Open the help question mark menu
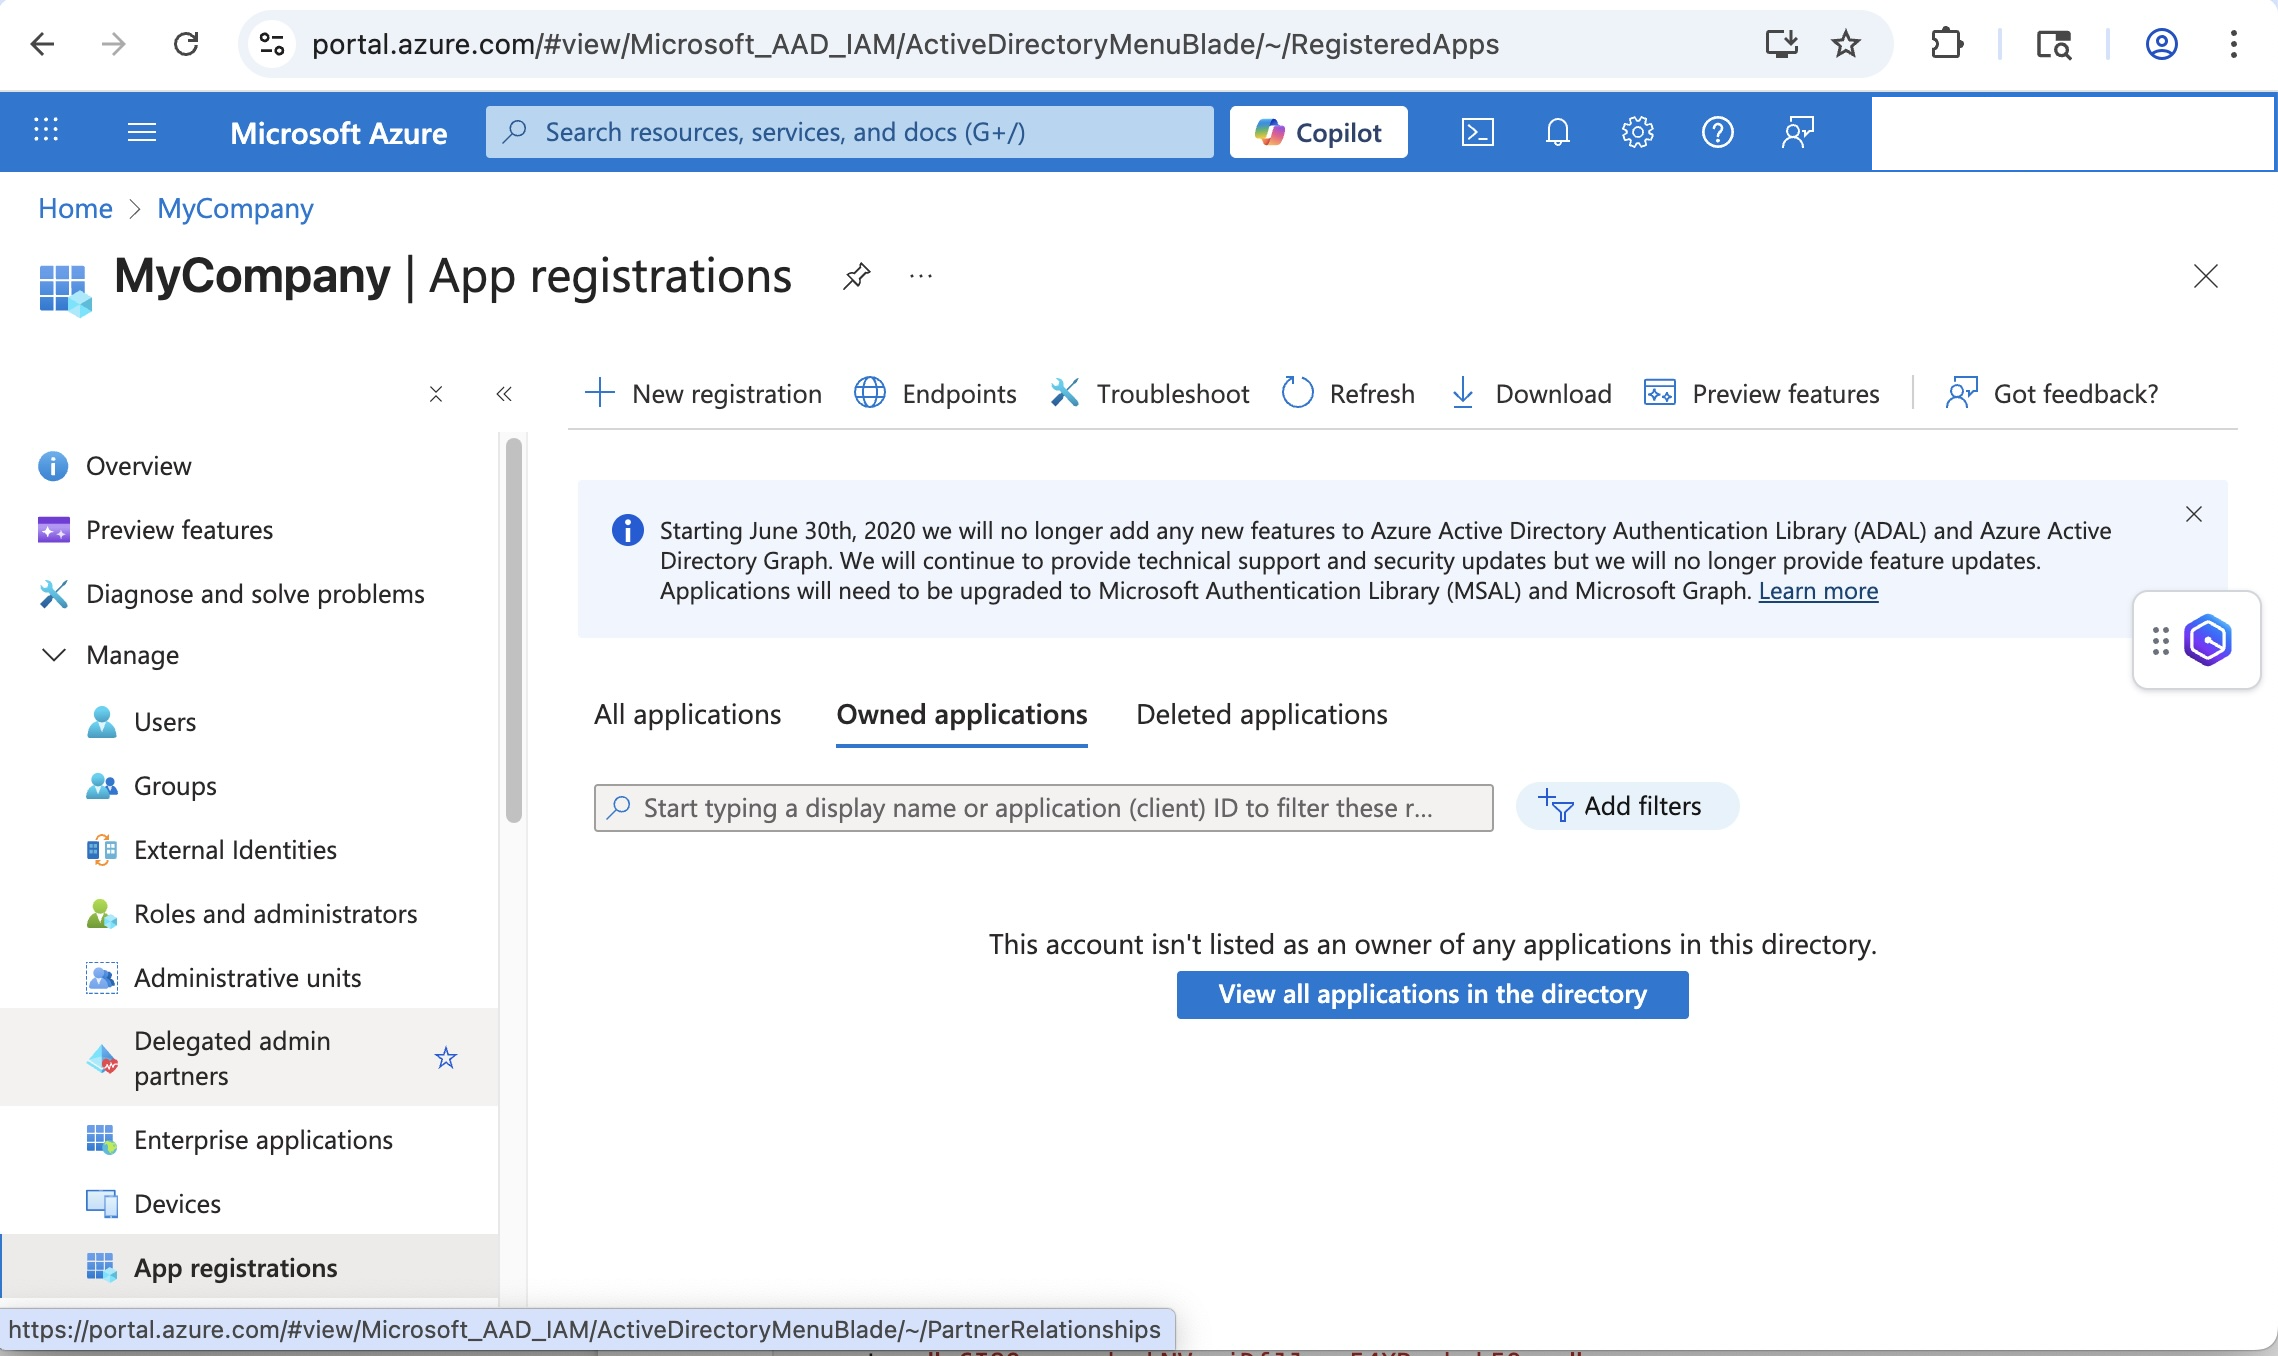 click(1717, 132)
